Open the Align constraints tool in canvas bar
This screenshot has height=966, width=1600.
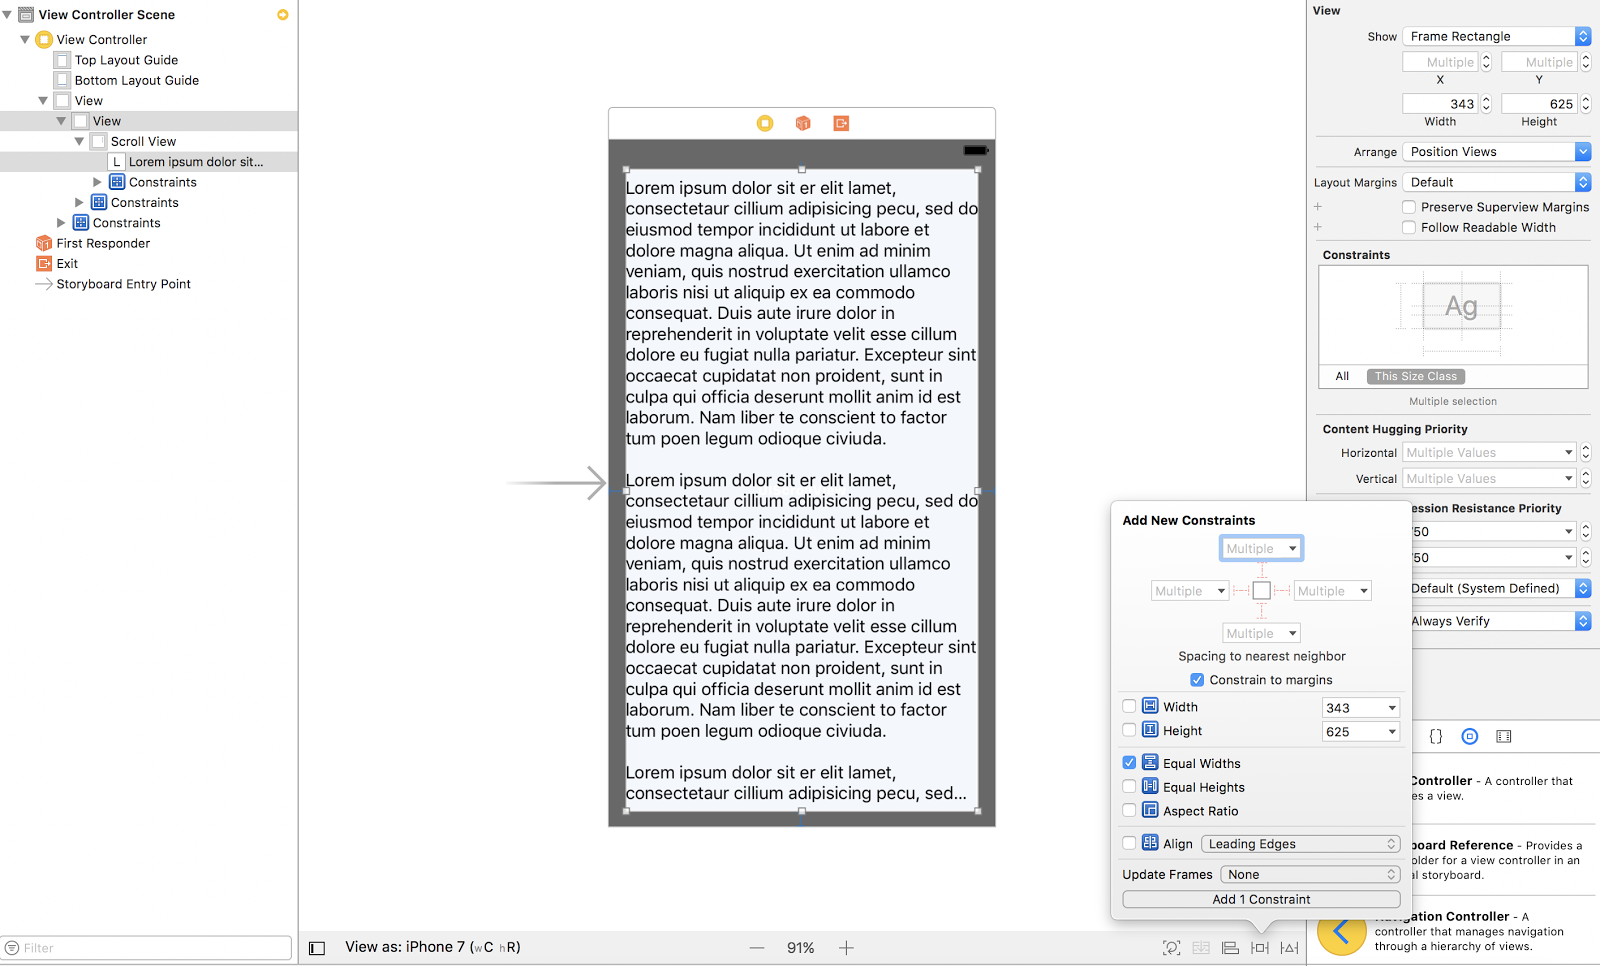(1230, 948)
